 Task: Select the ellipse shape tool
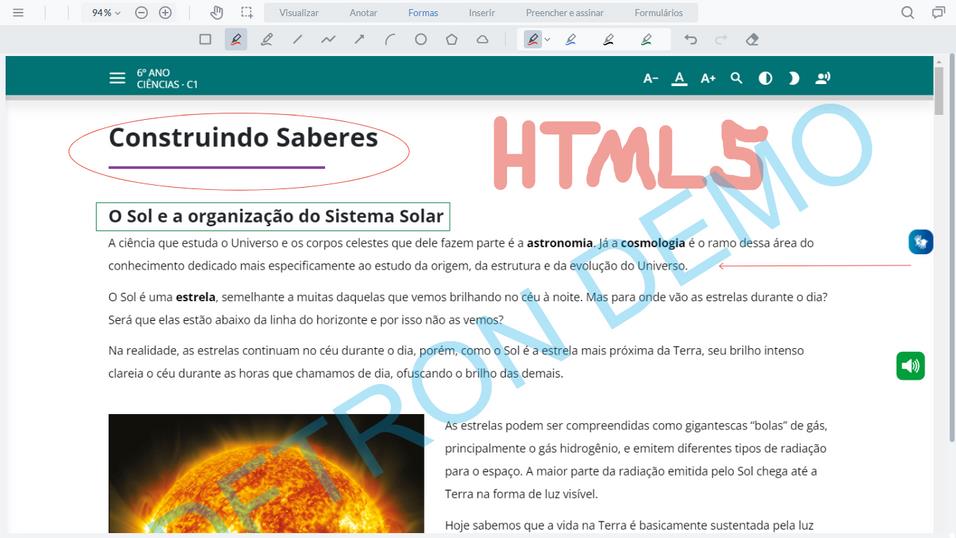coord(421,40)
